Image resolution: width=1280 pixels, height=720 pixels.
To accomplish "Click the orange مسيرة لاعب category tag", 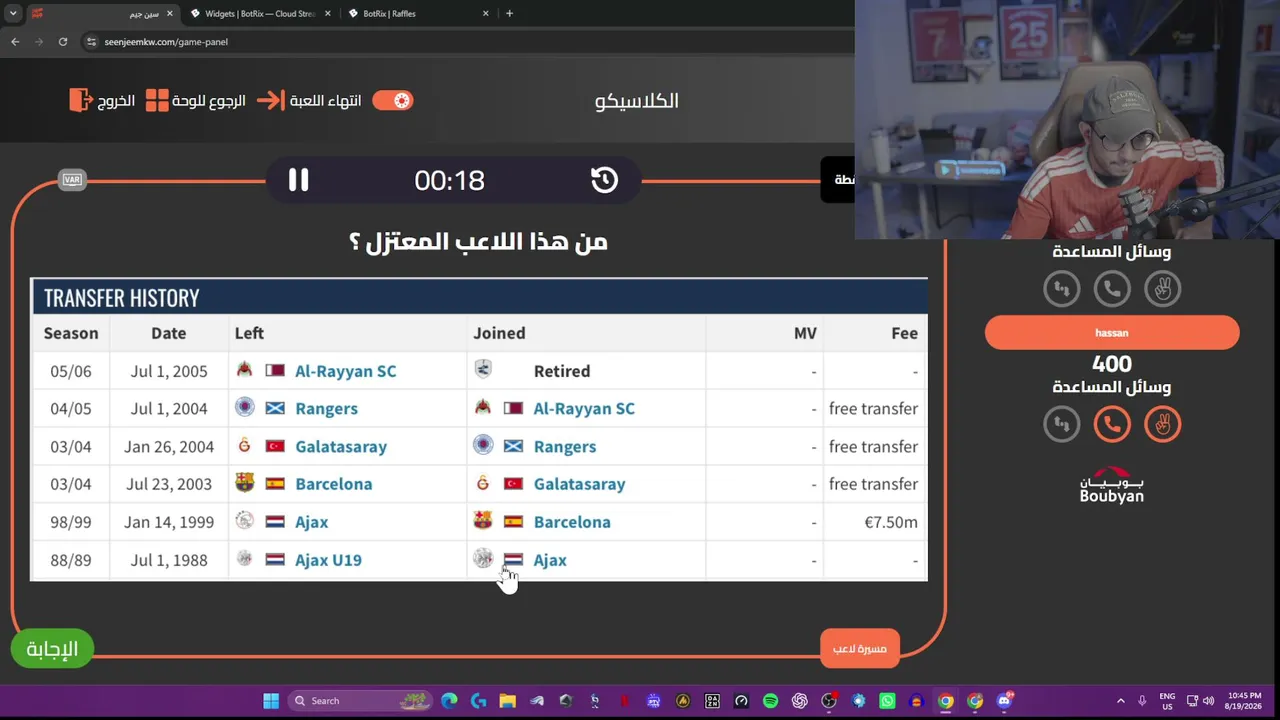I will tap(860, 648).
